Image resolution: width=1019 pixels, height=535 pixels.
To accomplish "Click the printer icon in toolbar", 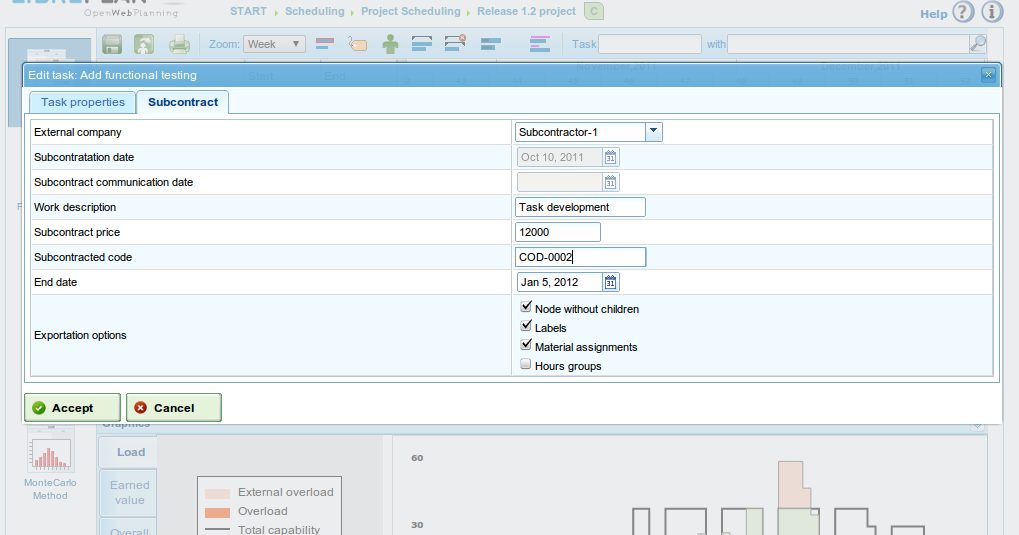I will pos(179,44).
